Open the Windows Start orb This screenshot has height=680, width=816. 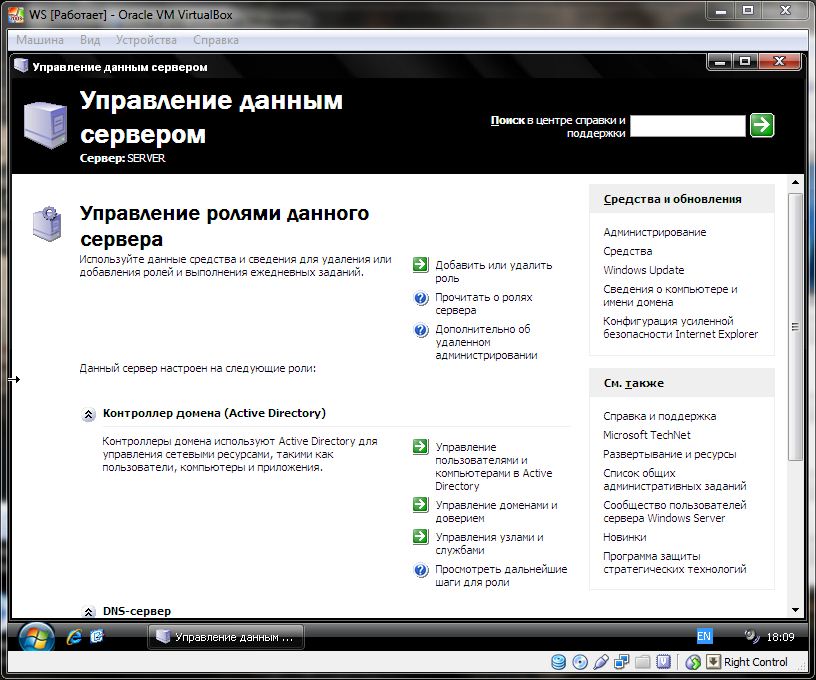pos(36,637)
